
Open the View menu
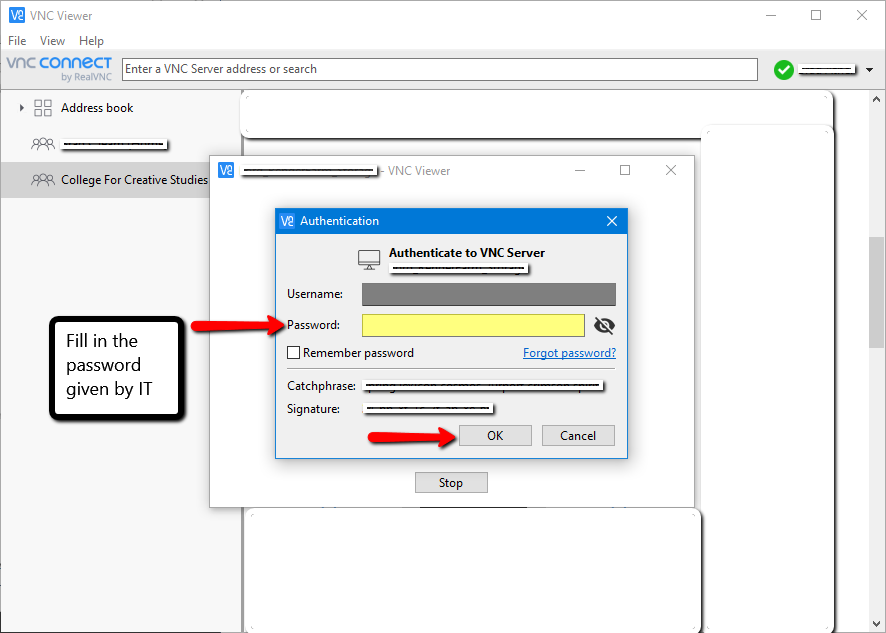coord(52,41)
